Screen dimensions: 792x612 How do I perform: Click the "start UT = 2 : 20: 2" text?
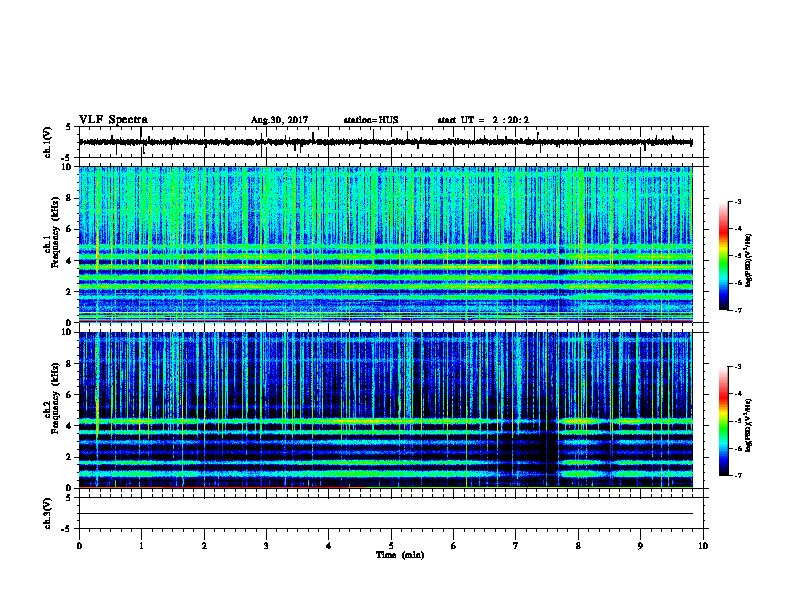[x=483, y=120]
